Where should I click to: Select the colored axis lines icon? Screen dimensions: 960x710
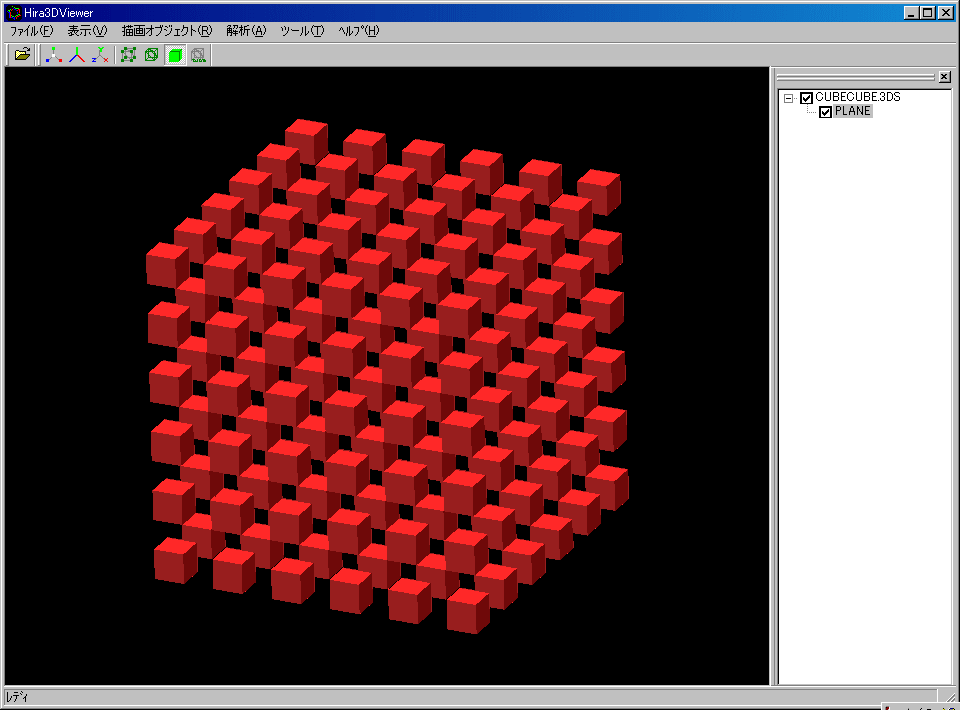(77, 55)
